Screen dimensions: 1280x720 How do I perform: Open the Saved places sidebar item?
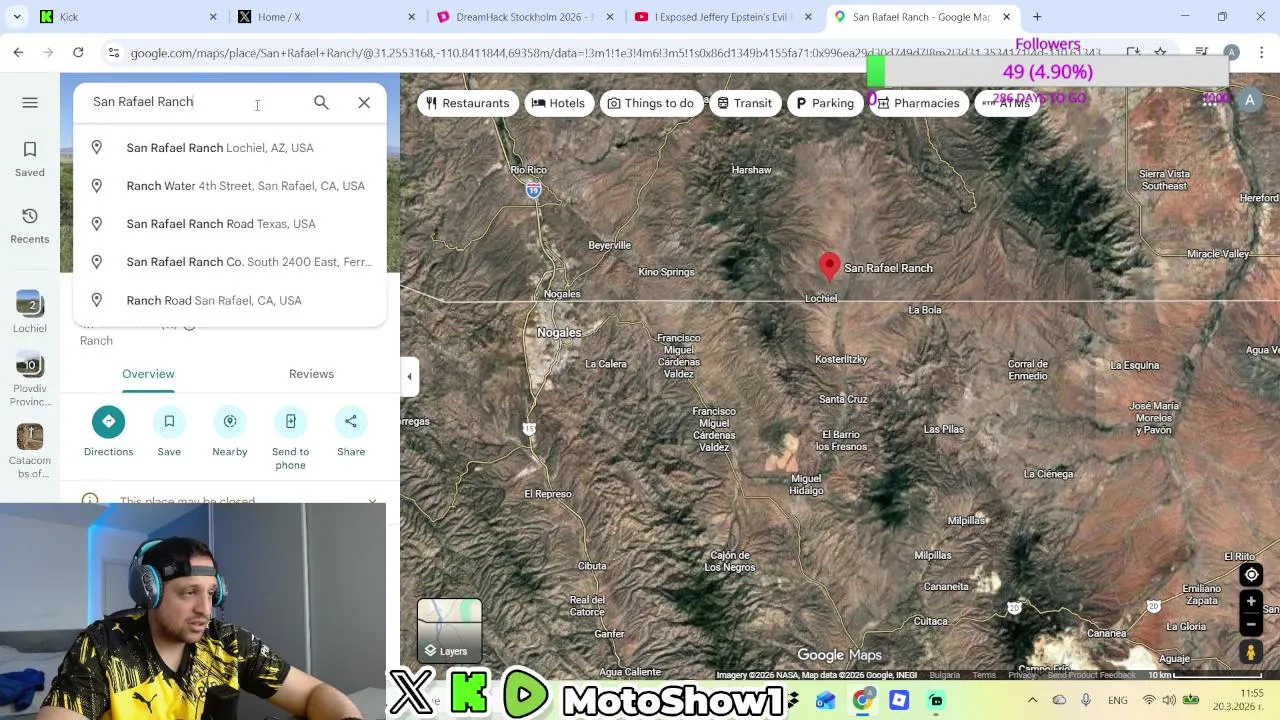(x=30, y=158)
